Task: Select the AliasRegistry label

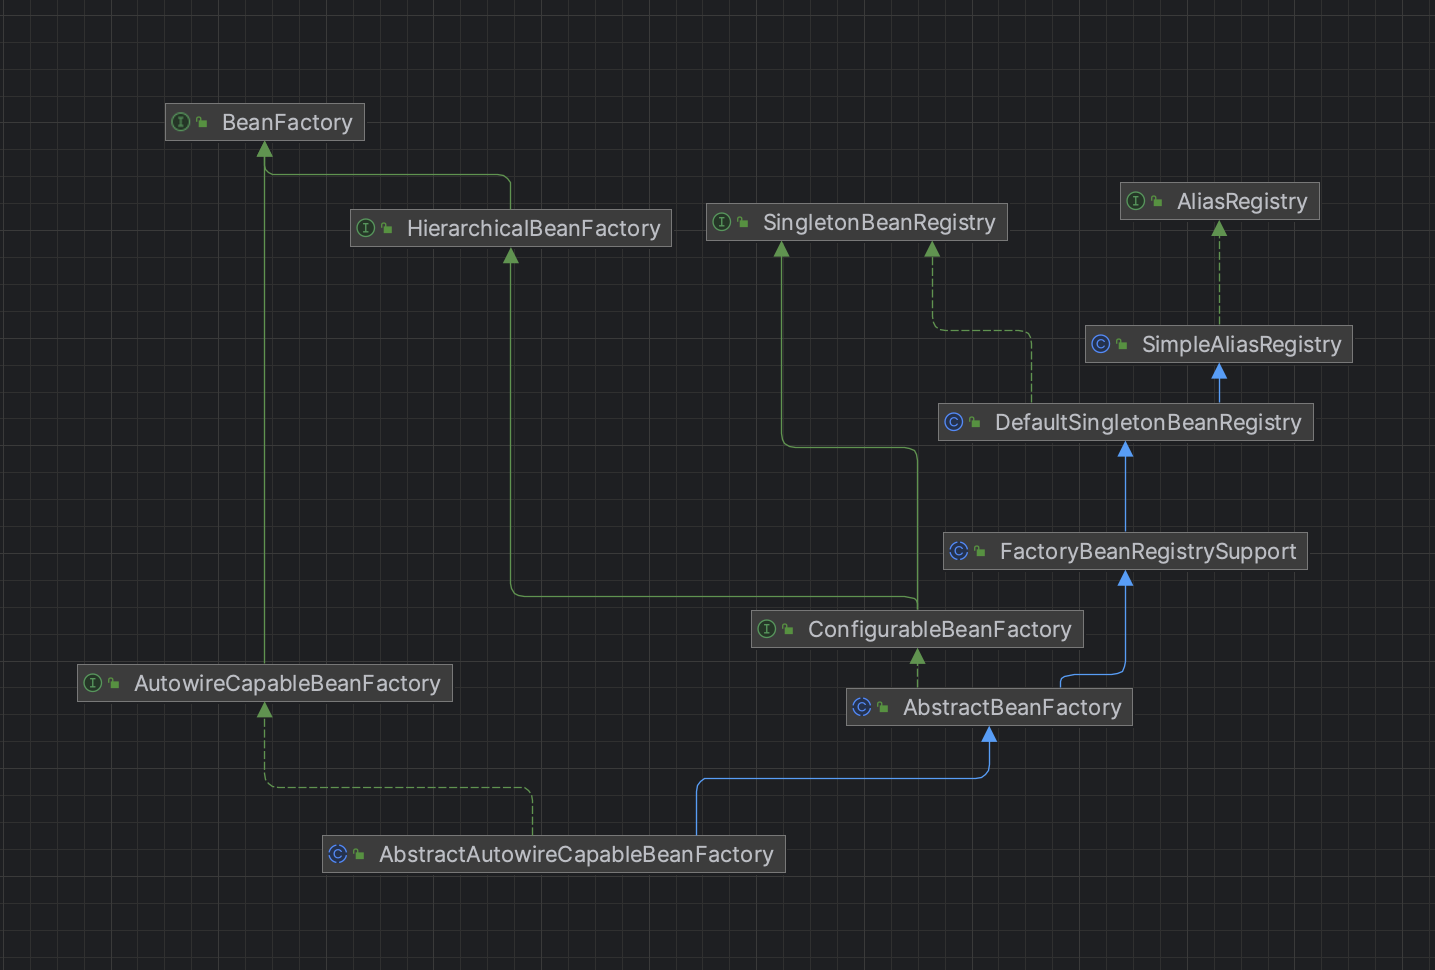Action: click(1242, 201)
